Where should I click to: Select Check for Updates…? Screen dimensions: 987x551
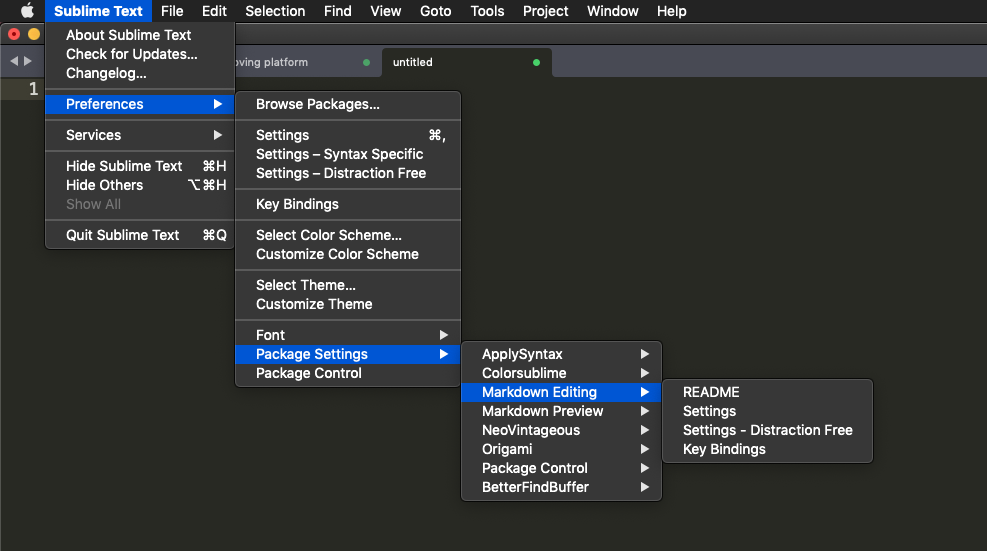140,54
